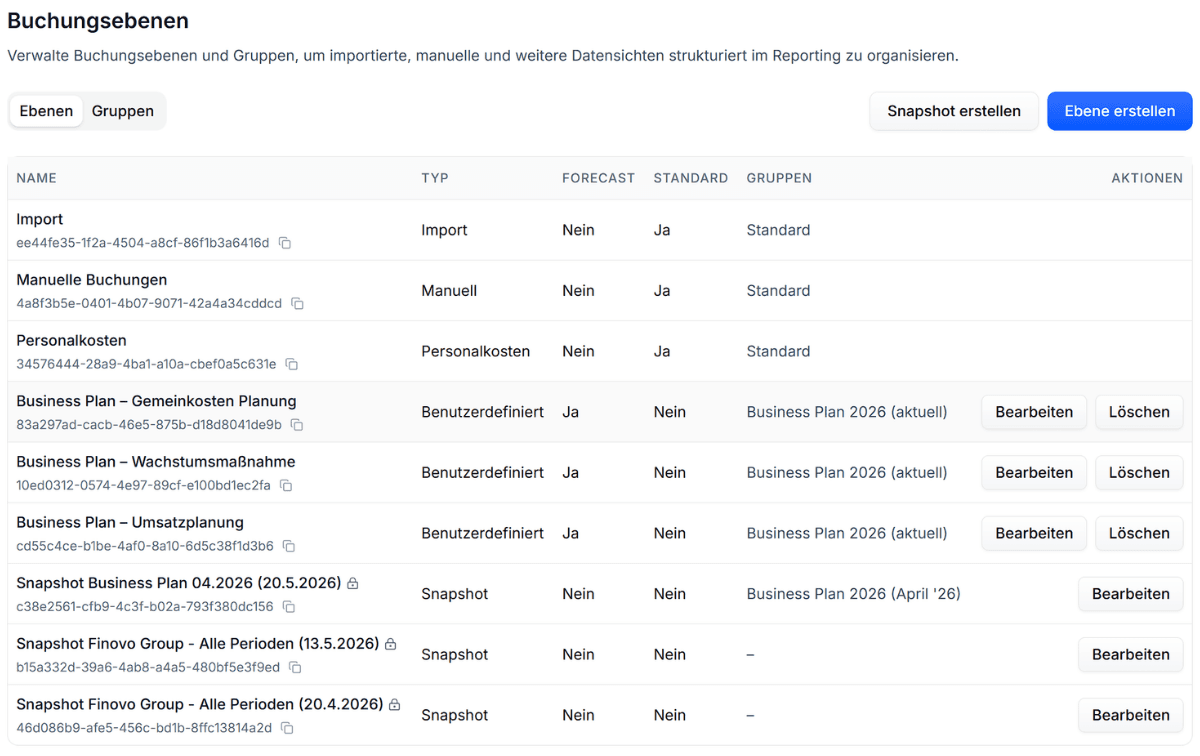Click lock icon on Finovo snapshot (20.4.2026)
Screen dimensions: 1200x756
395,705
